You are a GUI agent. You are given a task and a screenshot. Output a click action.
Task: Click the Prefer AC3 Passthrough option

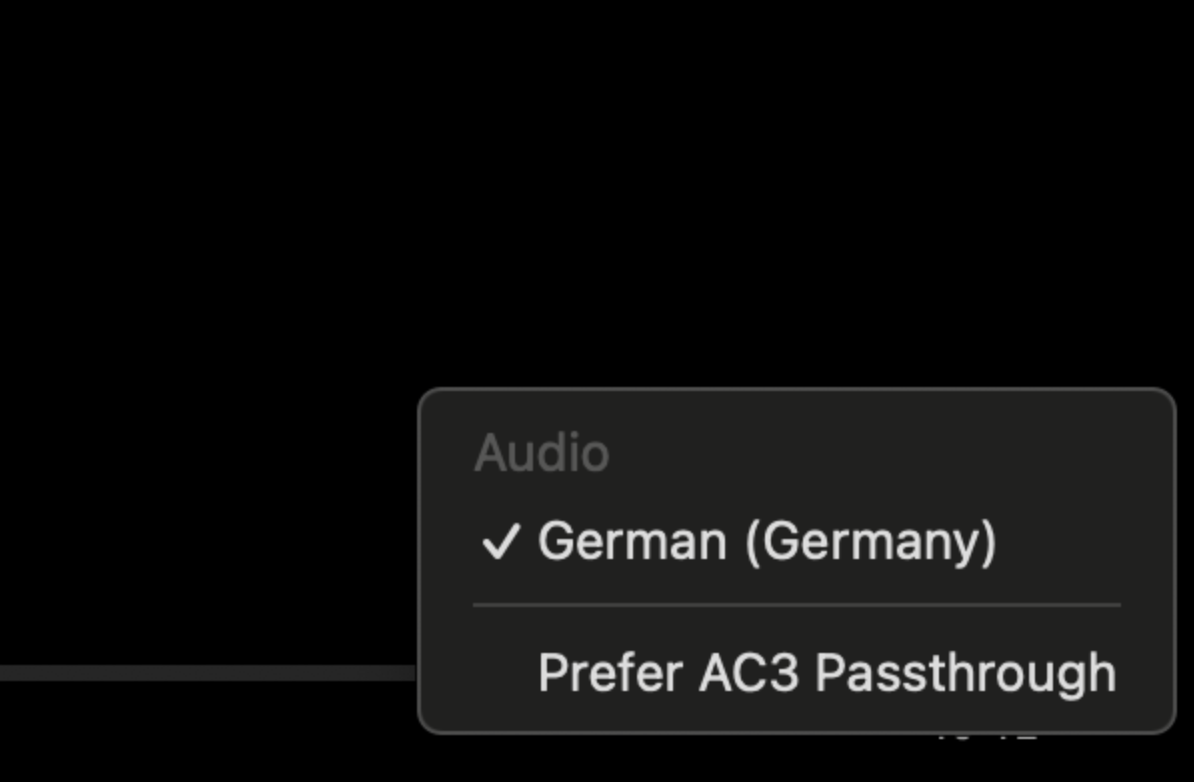tap(826, 673)
